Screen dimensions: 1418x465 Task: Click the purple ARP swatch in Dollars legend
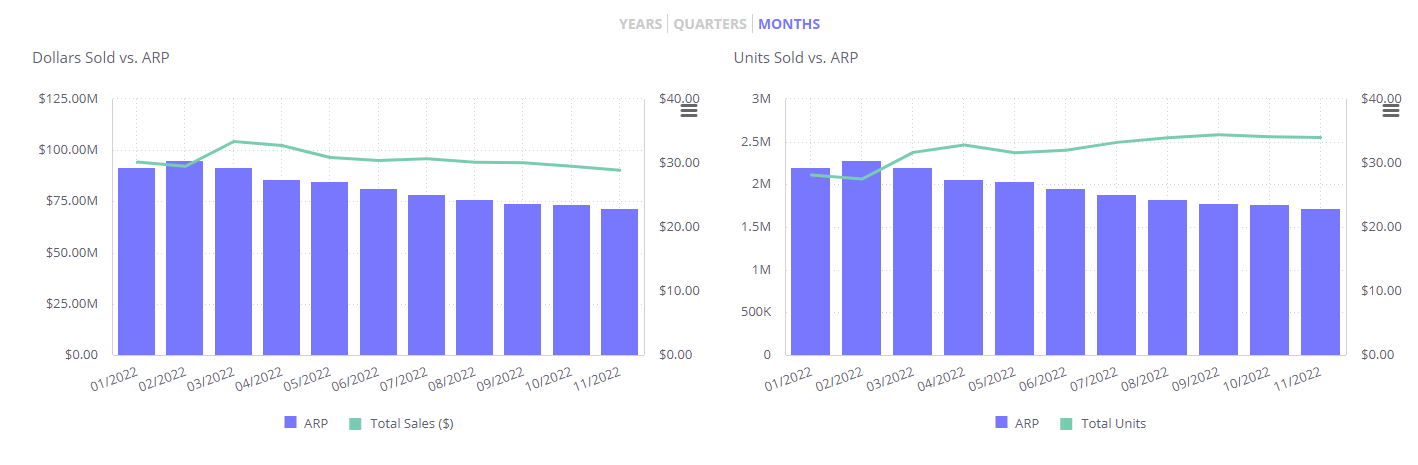(x=291, y=423)
